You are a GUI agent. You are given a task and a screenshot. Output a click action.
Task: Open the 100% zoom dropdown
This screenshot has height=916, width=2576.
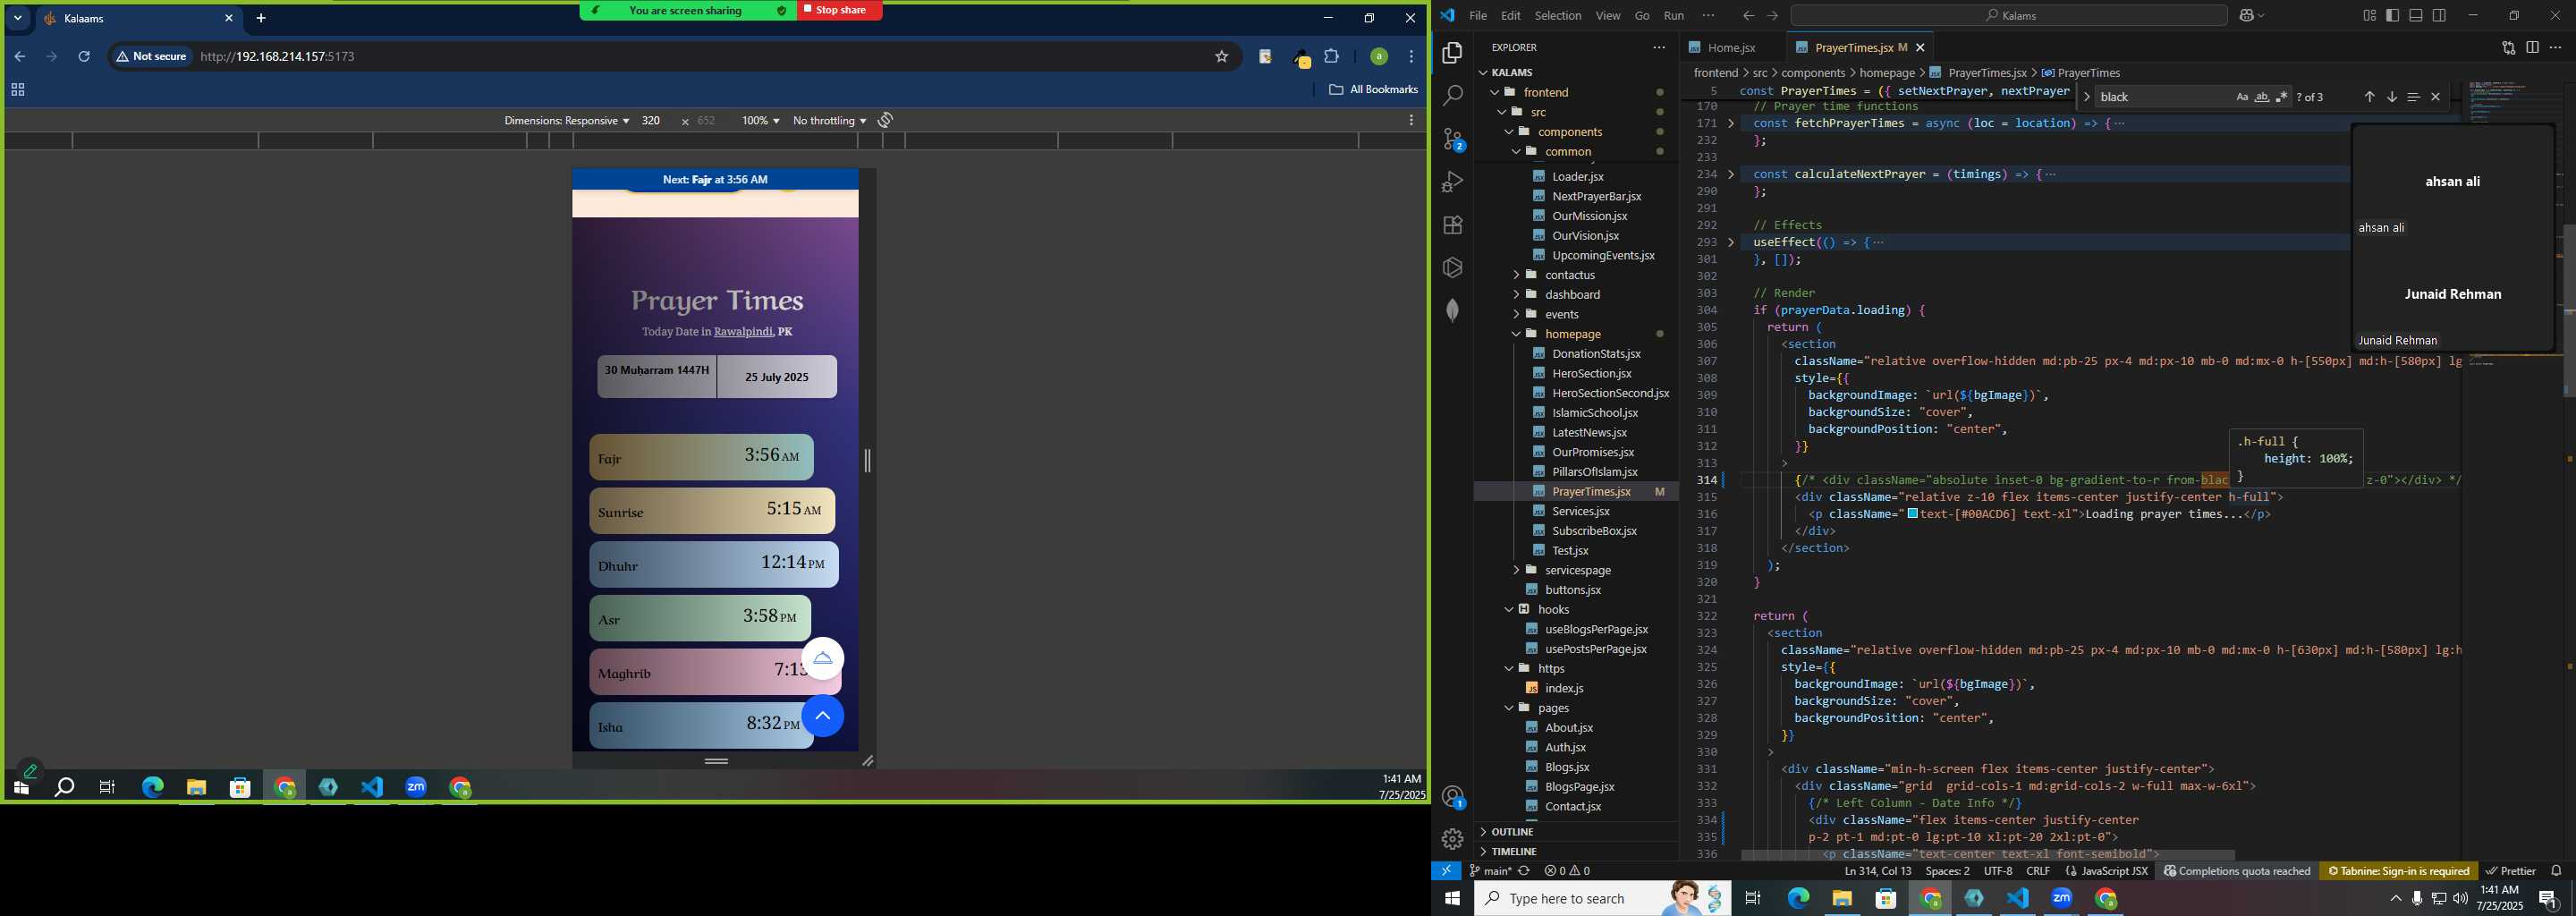coord(760,120)
